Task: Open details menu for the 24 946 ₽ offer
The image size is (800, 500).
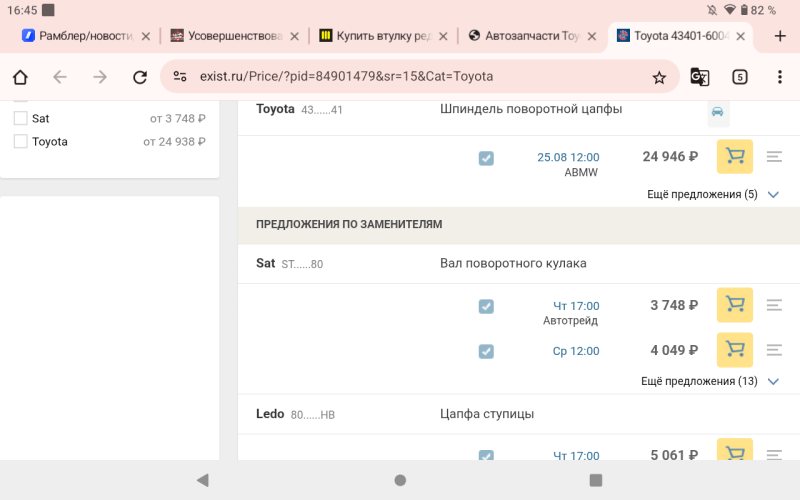Action: (x=774, y=157)
